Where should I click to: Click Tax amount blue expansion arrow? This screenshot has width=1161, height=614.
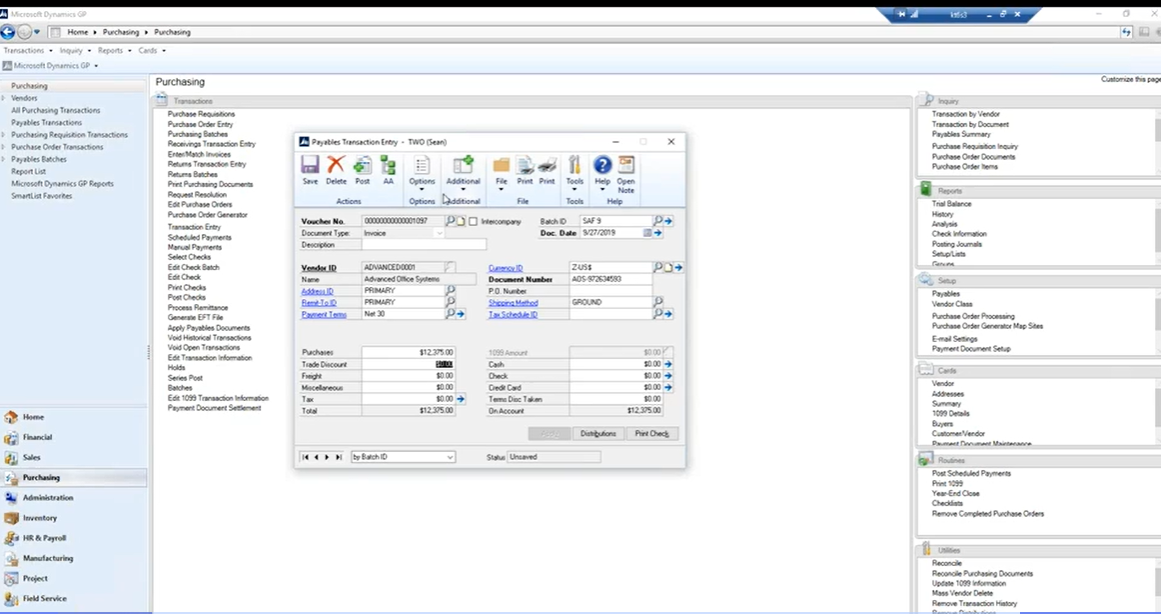coord(461,399)
